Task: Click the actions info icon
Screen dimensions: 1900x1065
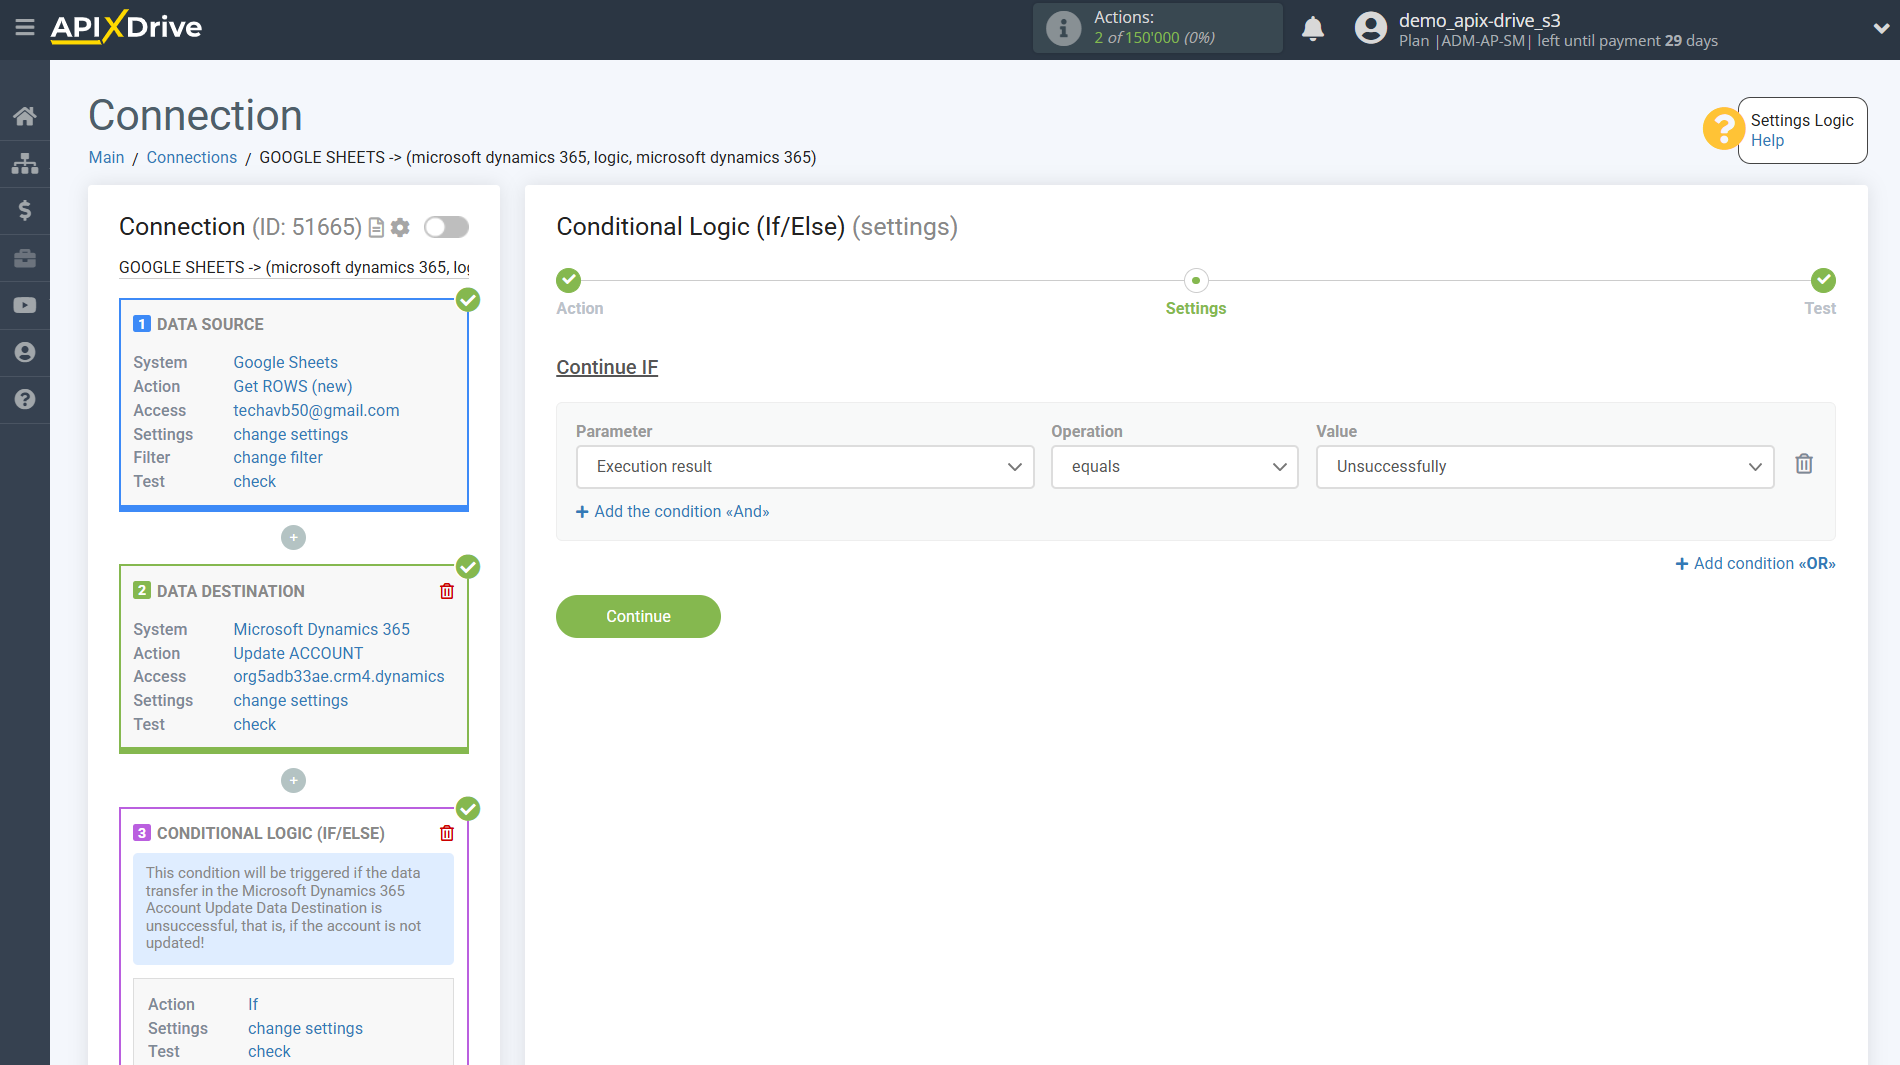Action: click(1063, 28)
